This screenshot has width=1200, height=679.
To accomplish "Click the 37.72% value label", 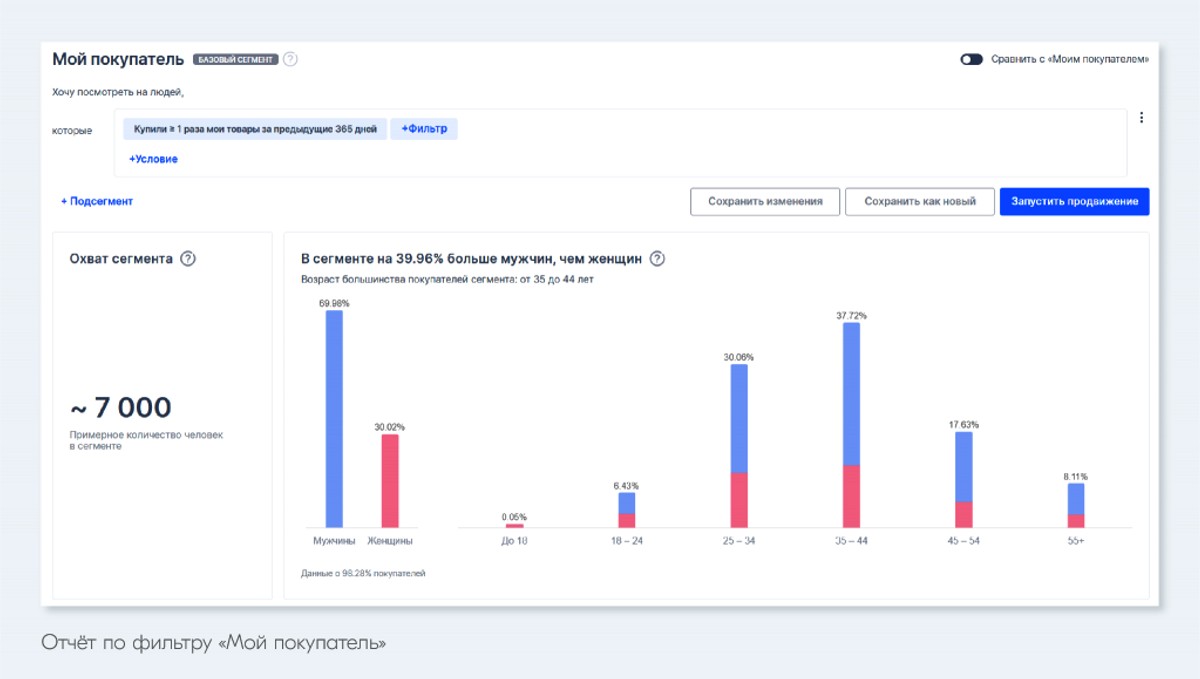I will tap(851, 315).
